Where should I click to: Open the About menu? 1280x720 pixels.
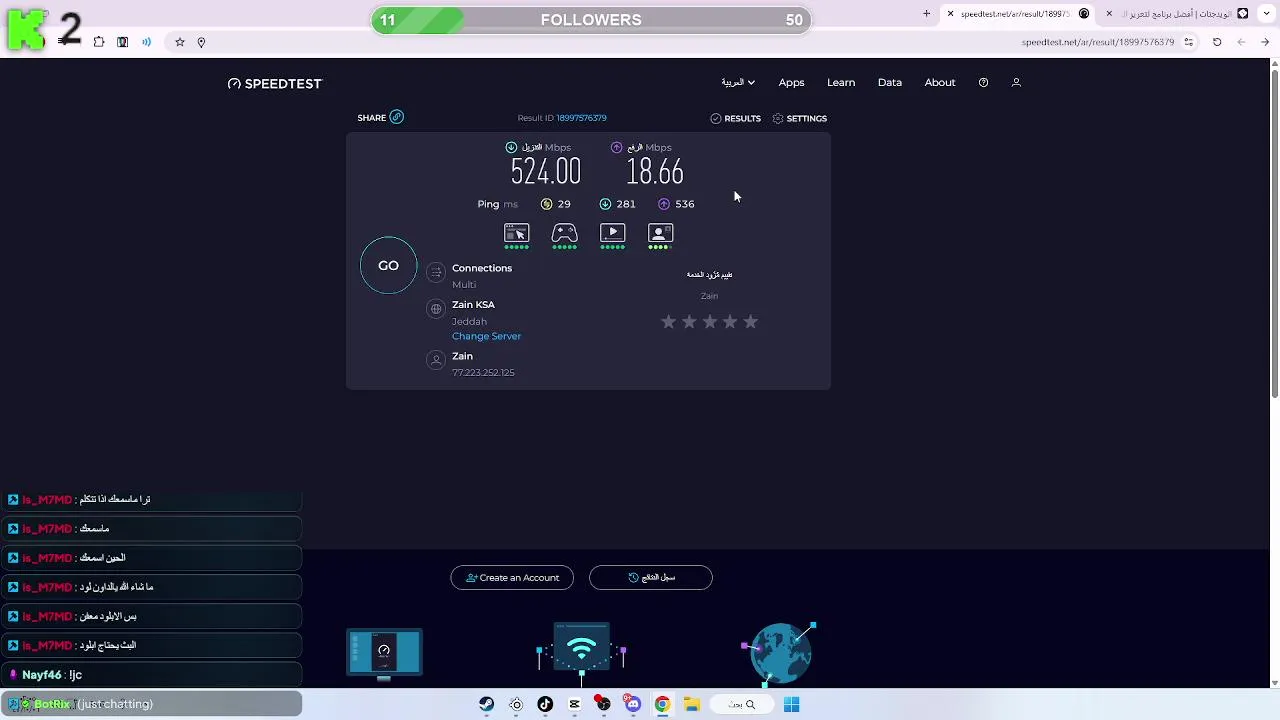pos(940,82)
